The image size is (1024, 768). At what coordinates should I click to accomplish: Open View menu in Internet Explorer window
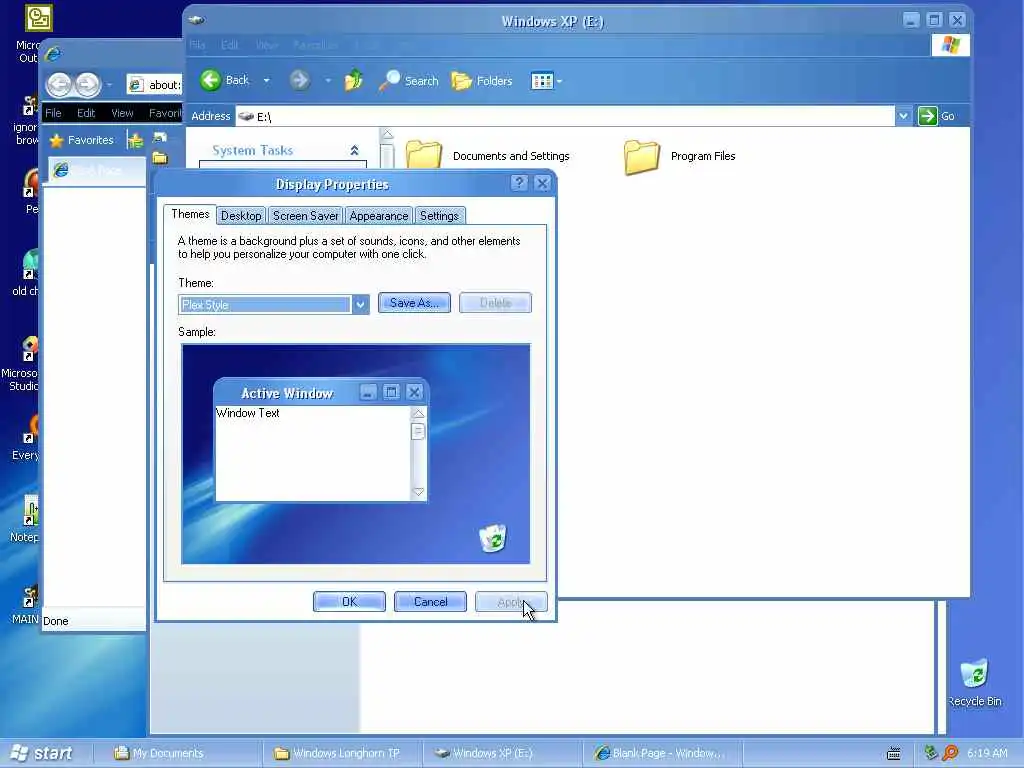[122, 113]
